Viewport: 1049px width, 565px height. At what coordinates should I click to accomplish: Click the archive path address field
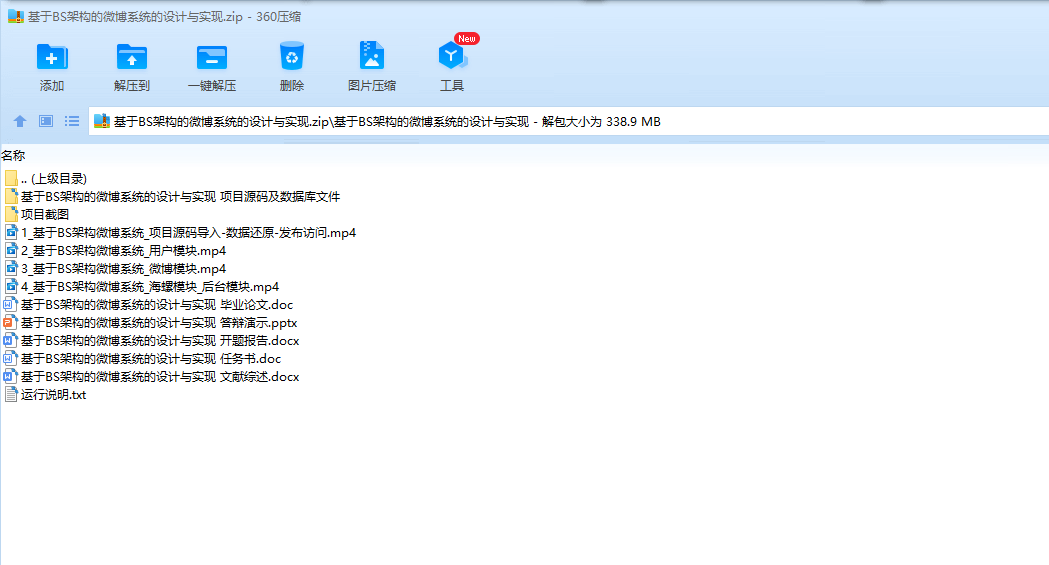click(569, 122)
